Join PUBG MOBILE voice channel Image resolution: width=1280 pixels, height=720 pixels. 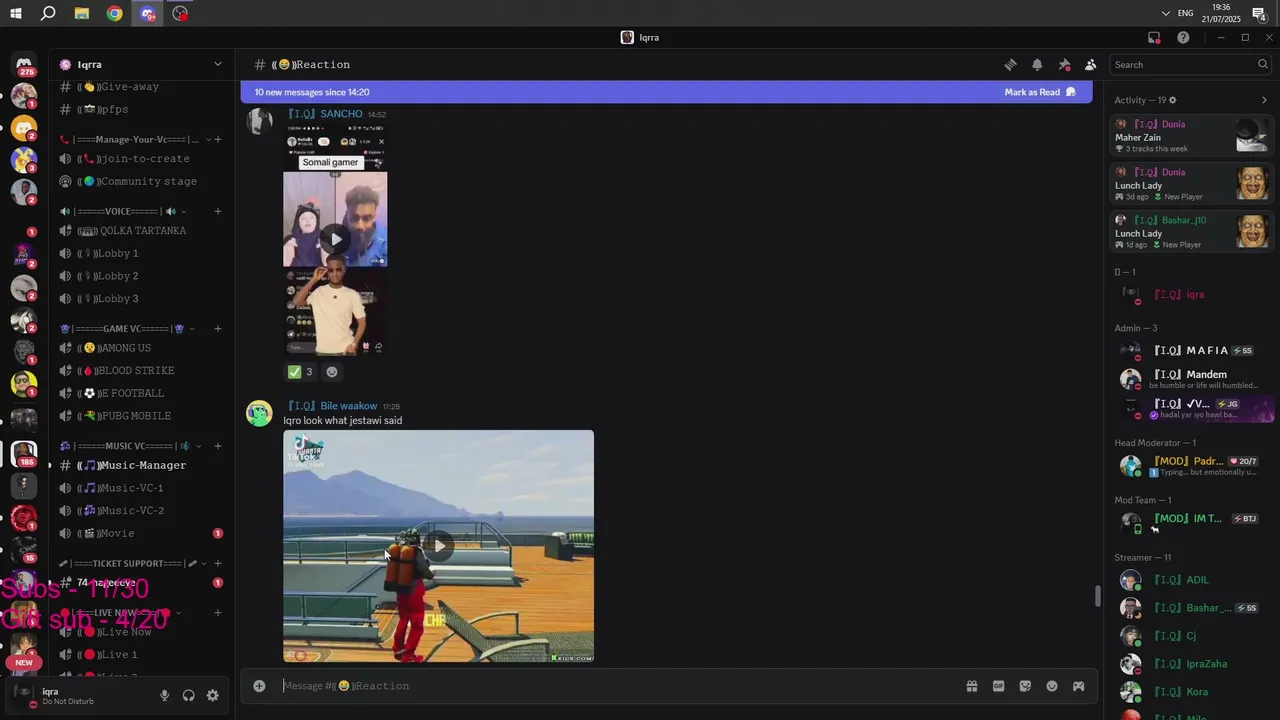(x=141, y=416)
